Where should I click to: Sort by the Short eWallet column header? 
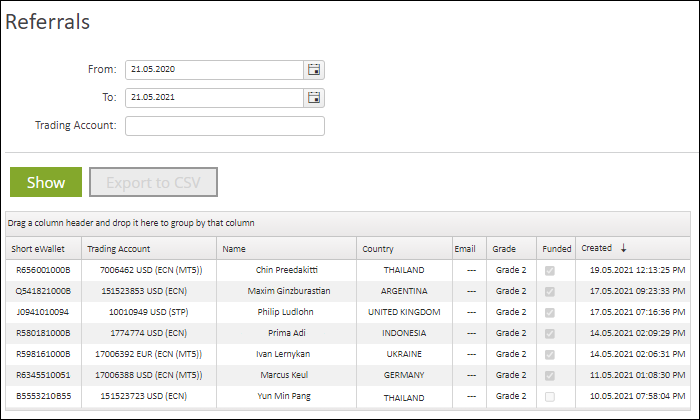(x=37, y=249)
